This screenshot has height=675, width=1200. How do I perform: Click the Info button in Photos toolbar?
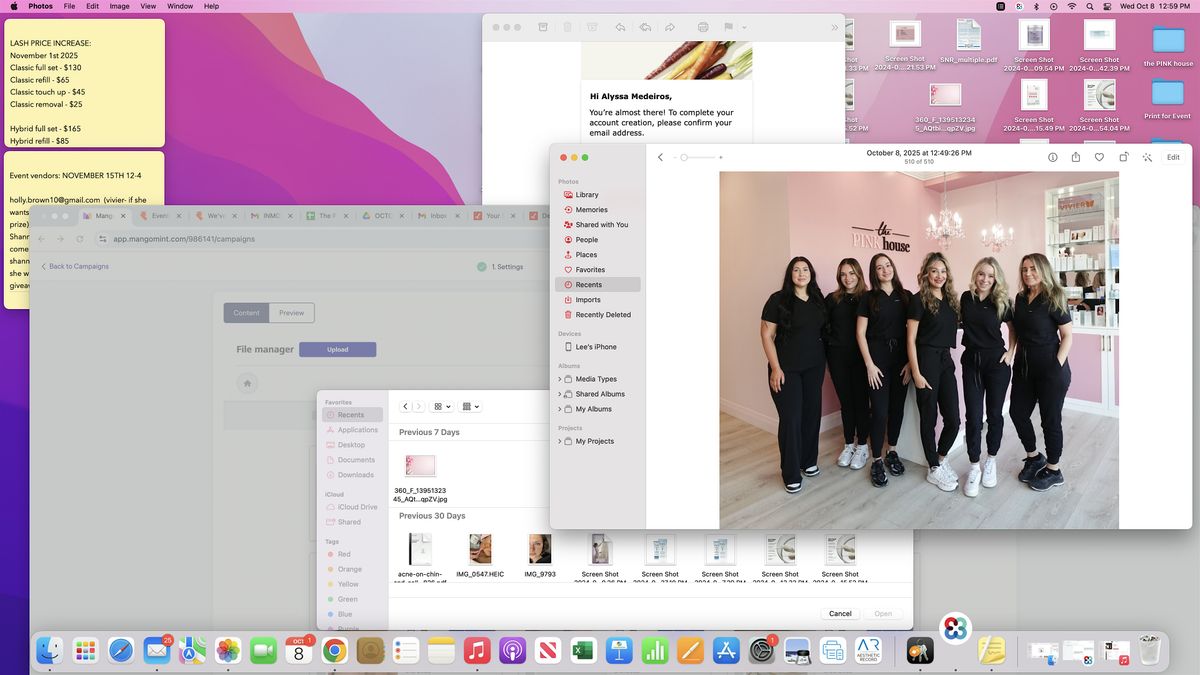point(1052,157)
